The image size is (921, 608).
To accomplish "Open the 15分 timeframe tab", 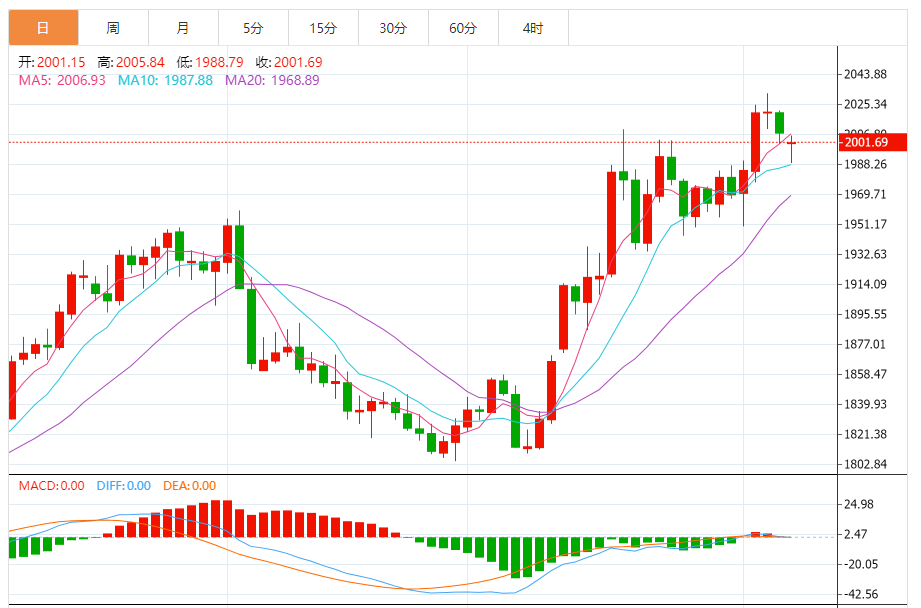I will click(323, 28).
